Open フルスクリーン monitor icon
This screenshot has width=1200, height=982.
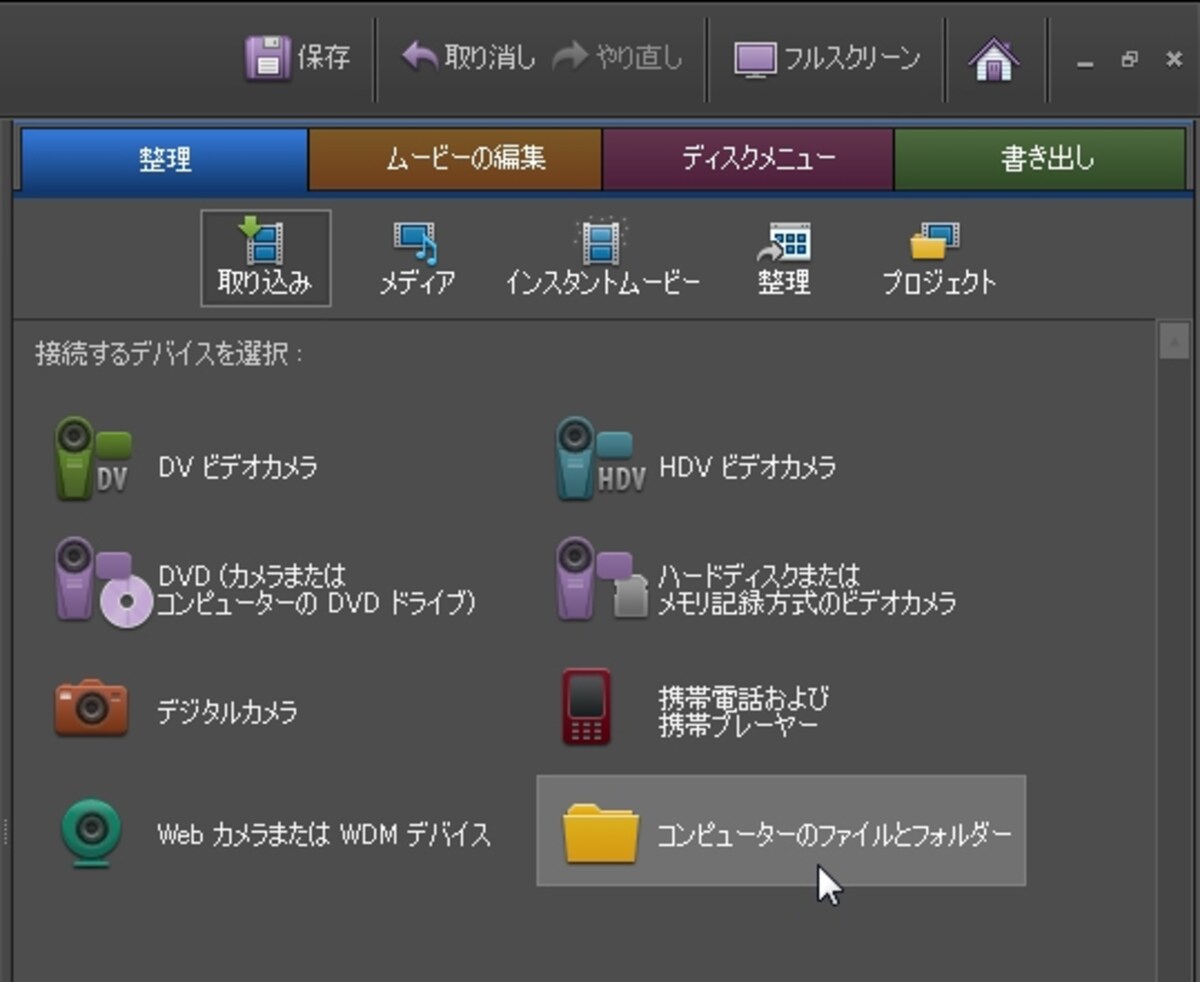click(x=755, y=60)
